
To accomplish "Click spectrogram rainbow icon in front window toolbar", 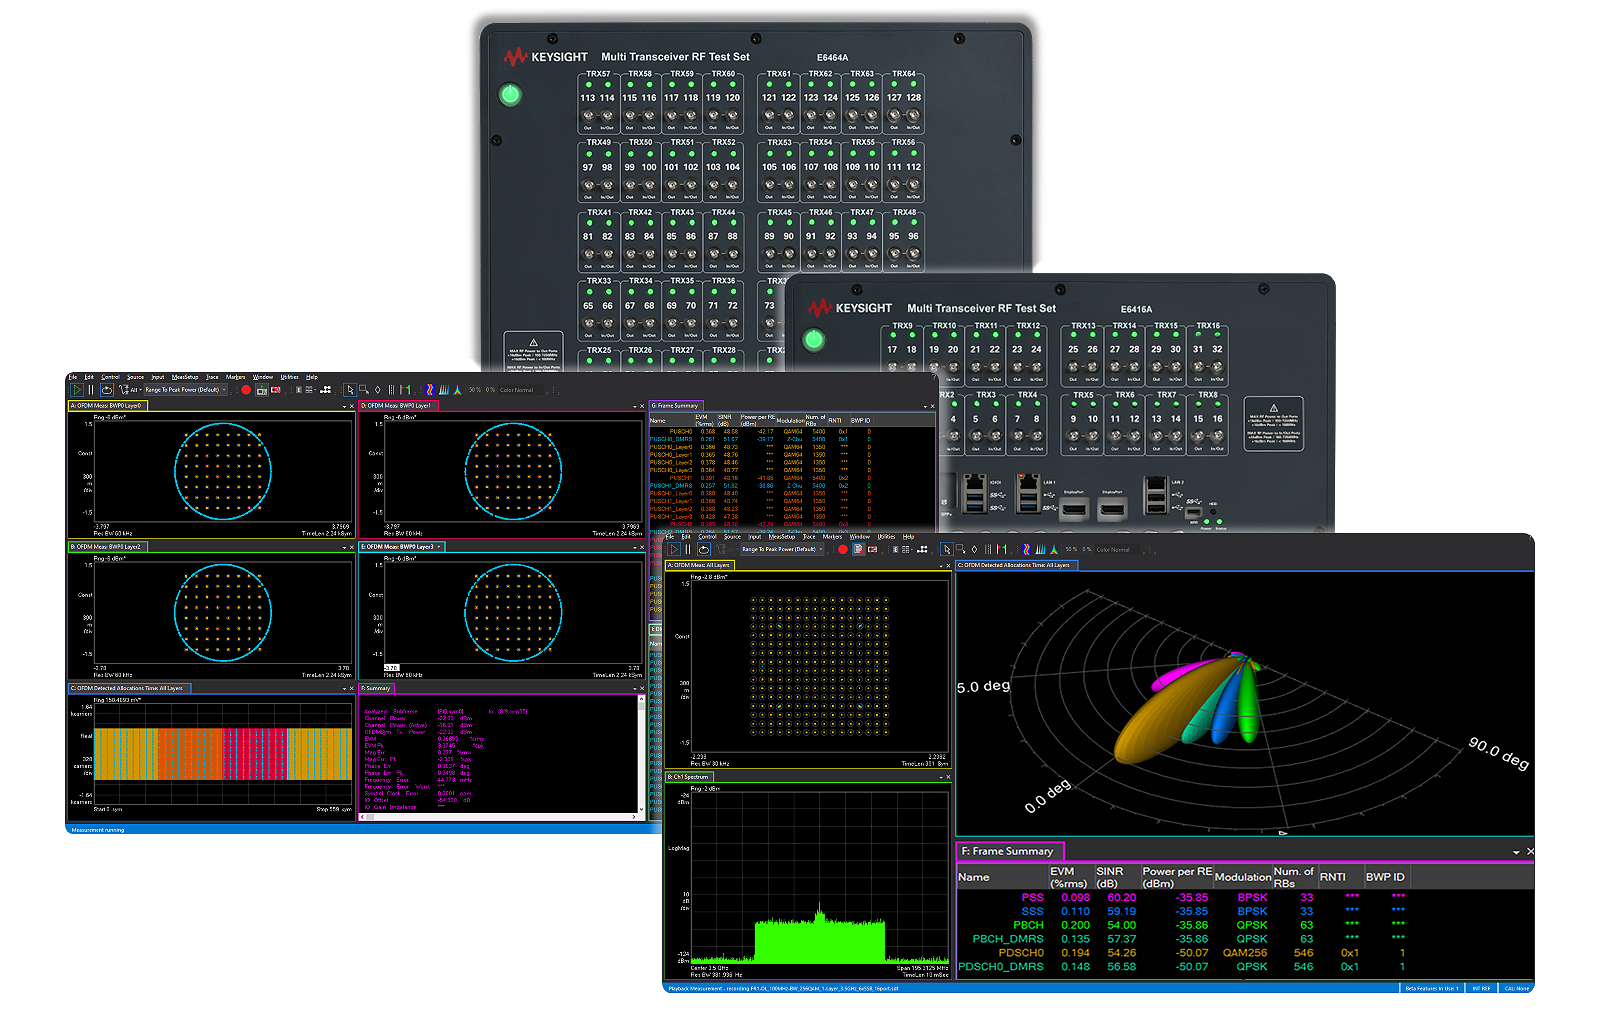I will tap(1026, 549).
